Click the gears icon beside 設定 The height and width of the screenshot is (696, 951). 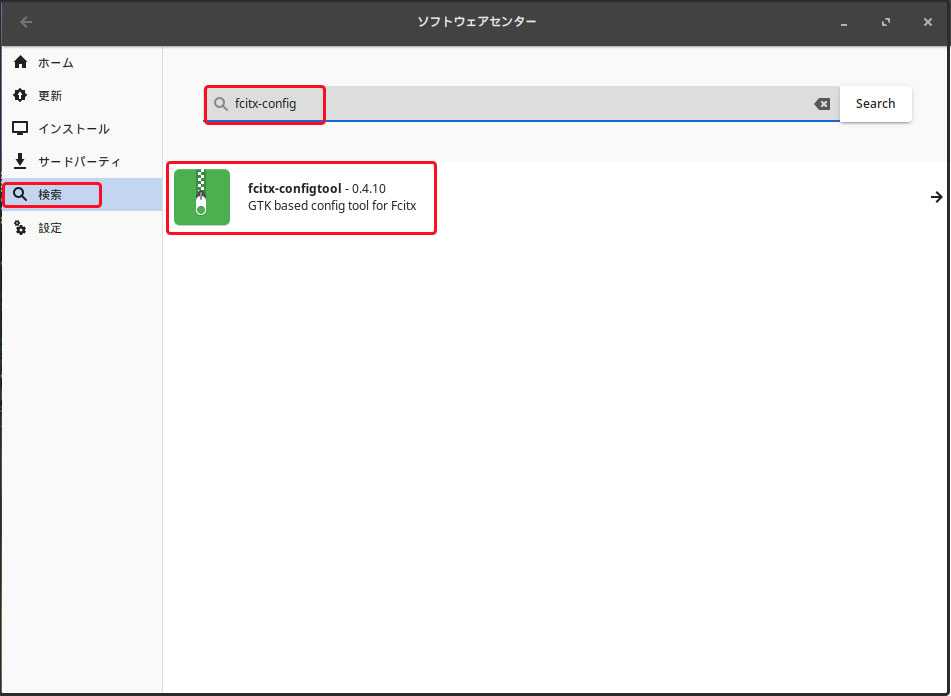20,228
